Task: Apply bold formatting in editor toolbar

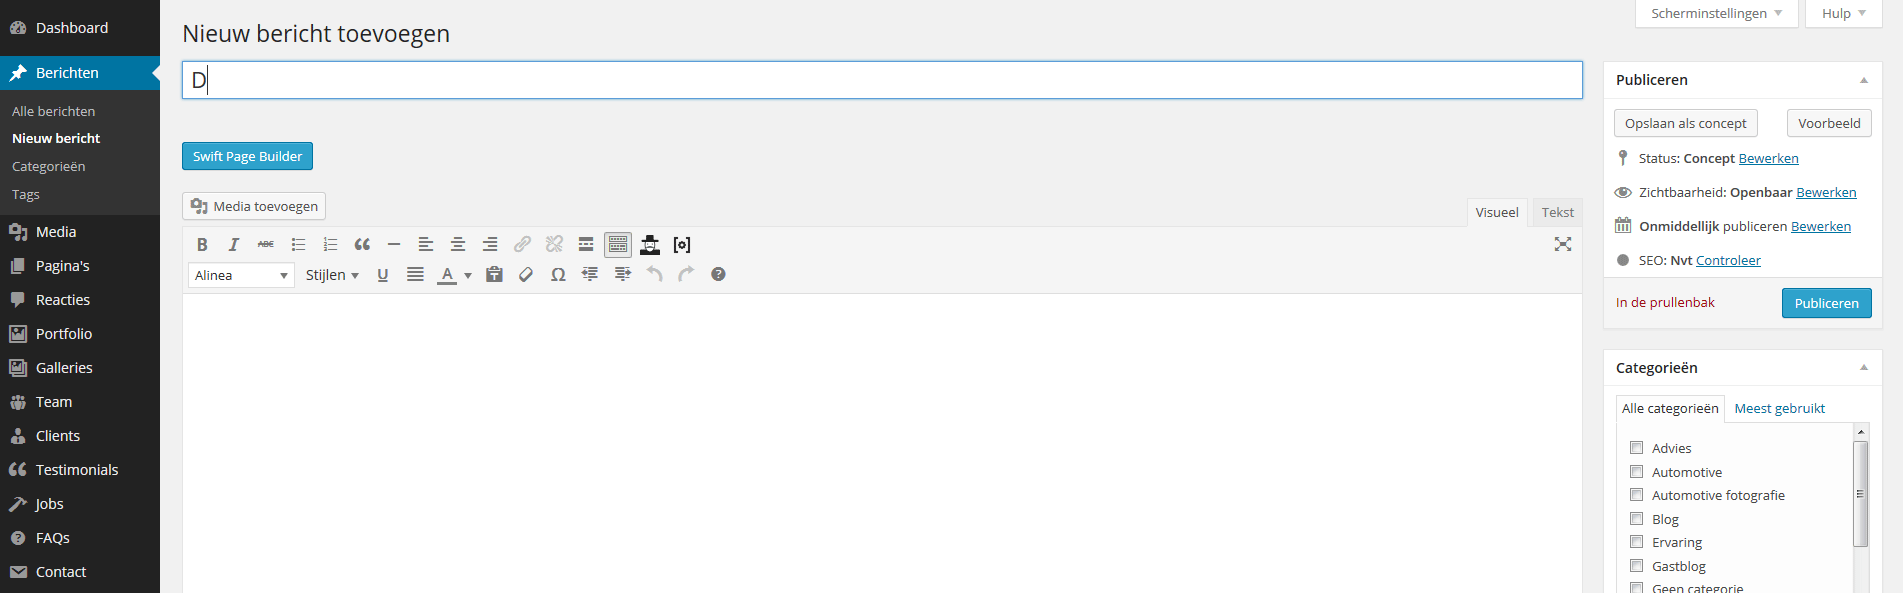Action: tap(202, 244)
